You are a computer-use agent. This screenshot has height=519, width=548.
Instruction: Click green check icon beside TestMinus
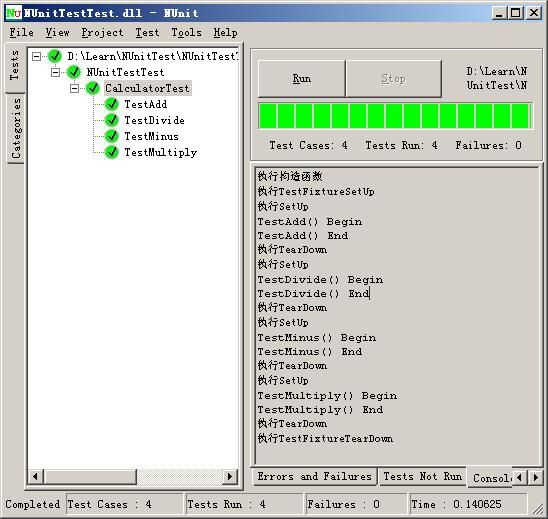point(111,136)
